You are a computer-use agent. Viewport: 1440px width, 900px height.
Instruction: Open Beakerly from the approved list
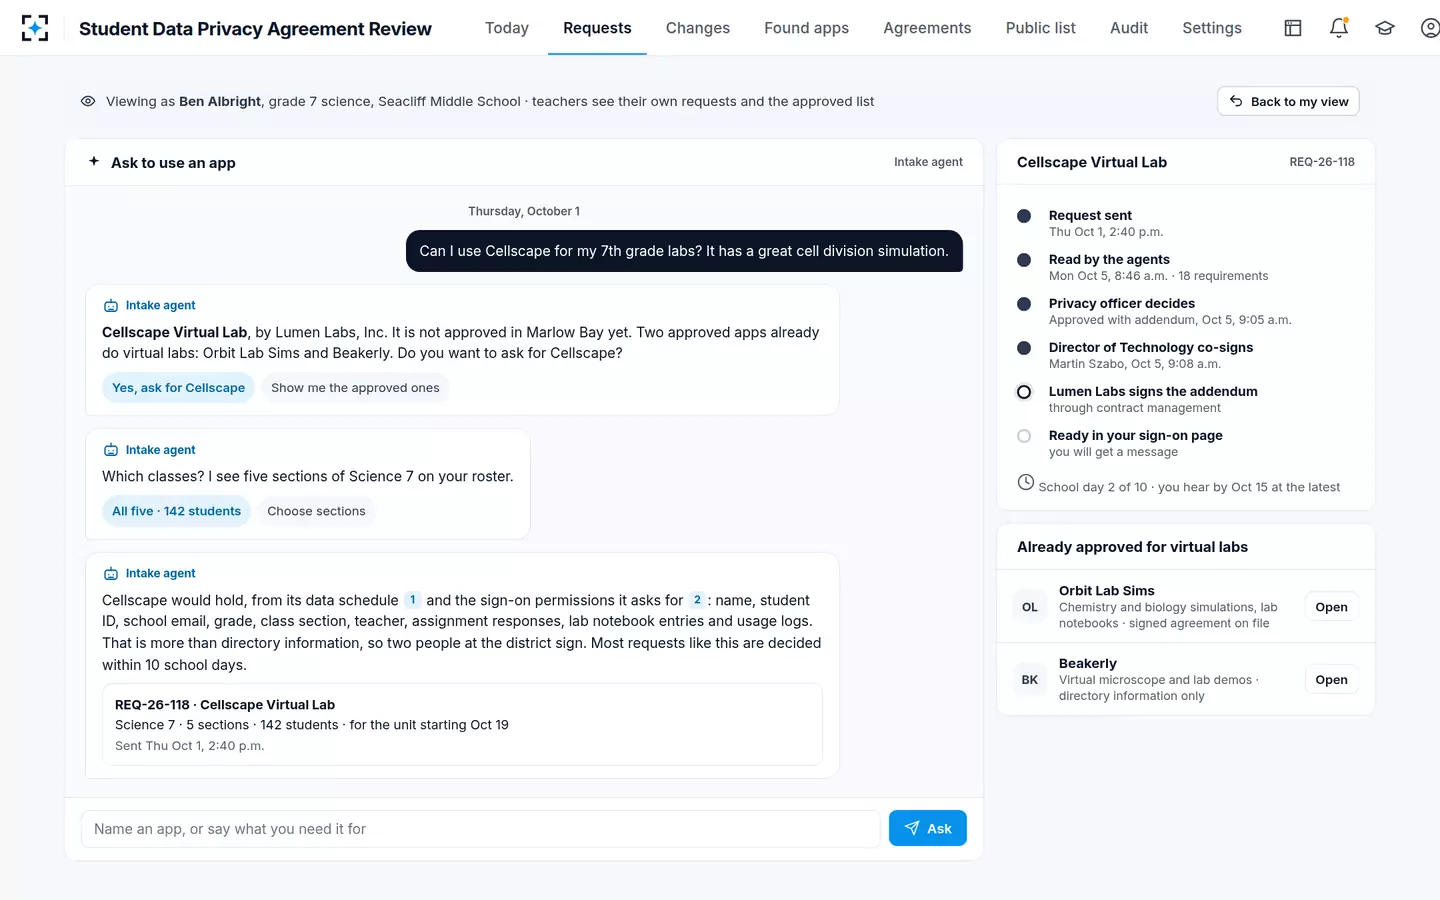click(1331, 680)
